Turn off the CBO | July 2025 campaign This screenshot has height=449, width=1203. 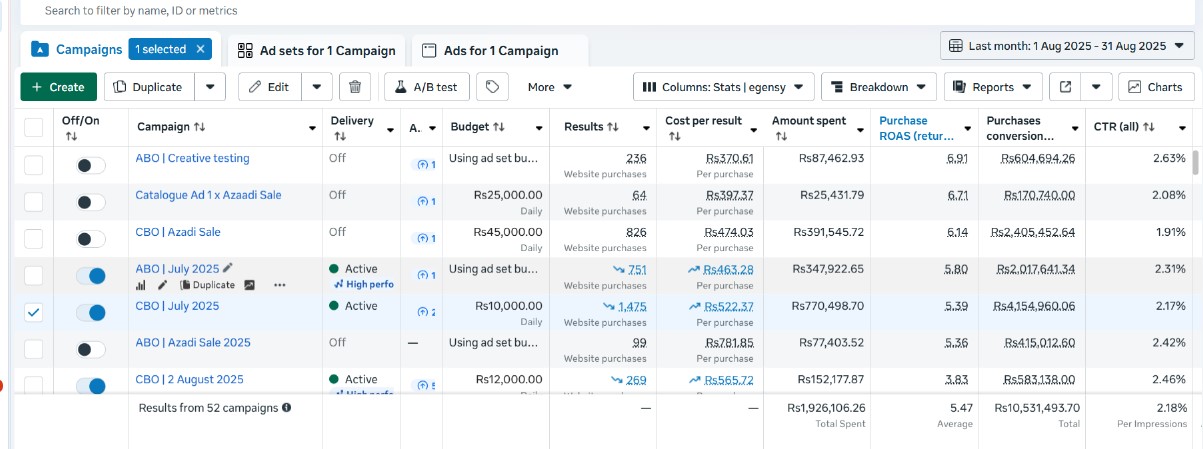tap(91, 313)
